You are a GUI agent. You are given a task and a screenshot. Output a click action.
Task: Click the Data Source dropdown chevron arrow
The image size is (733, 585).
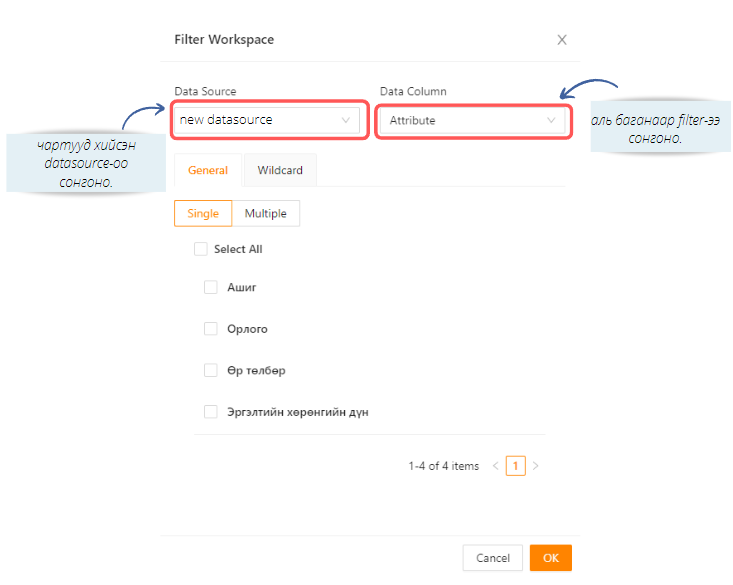click(x=346, y=120)
